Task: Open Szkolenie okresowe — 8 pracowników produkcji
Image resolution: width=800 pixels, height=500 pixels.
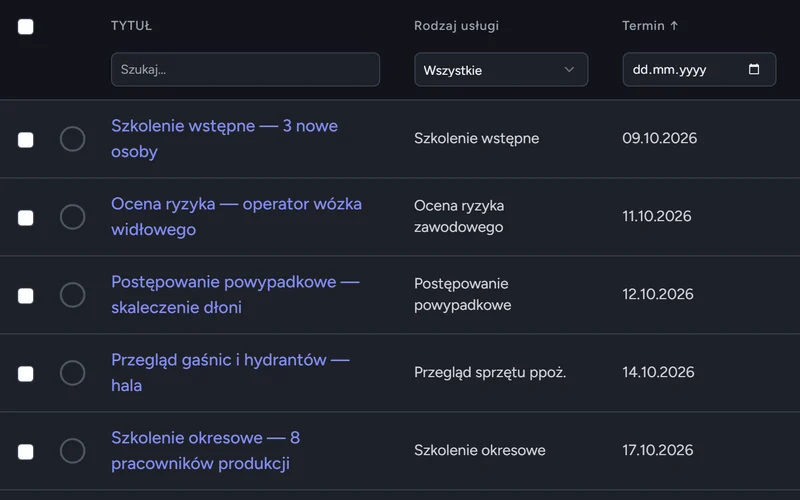Action: point(206,451)
